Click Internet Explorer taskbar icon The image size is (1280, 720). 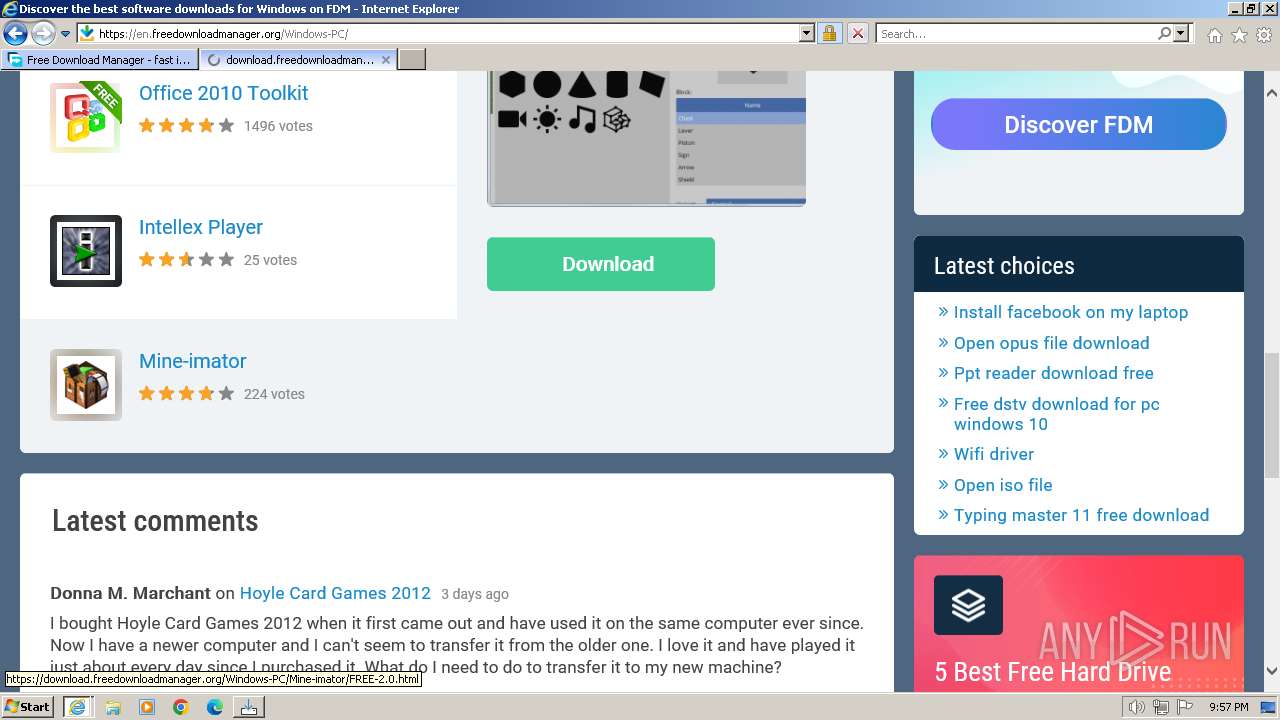click(x=77, y=706)
